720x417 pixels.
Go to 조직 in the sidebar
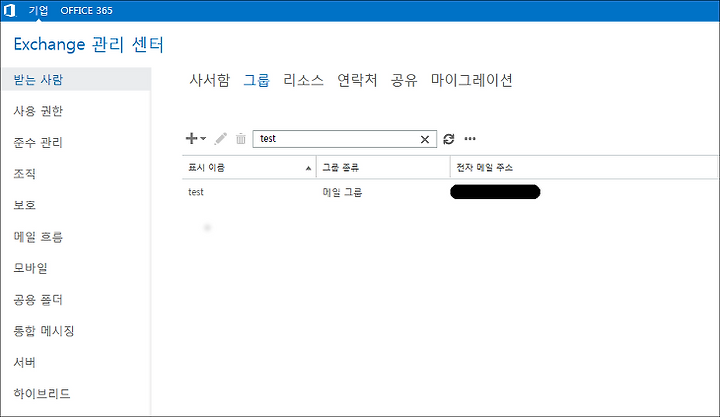(24, 174)
